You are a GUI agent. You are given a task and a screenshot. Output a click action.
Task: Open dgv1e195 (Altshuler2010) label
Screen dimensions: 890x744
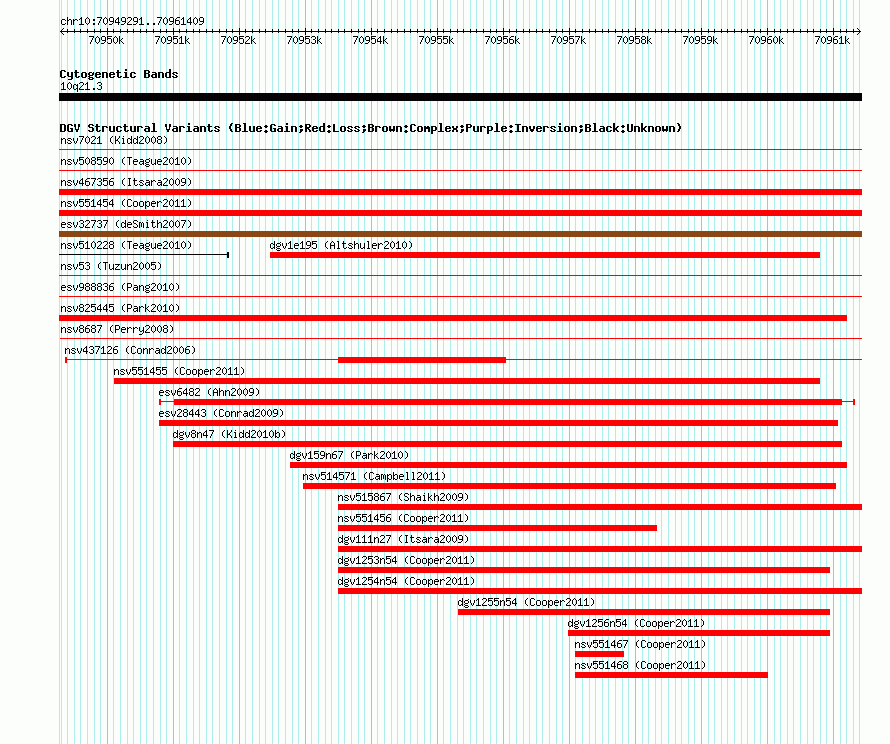[x=341, y=245]
